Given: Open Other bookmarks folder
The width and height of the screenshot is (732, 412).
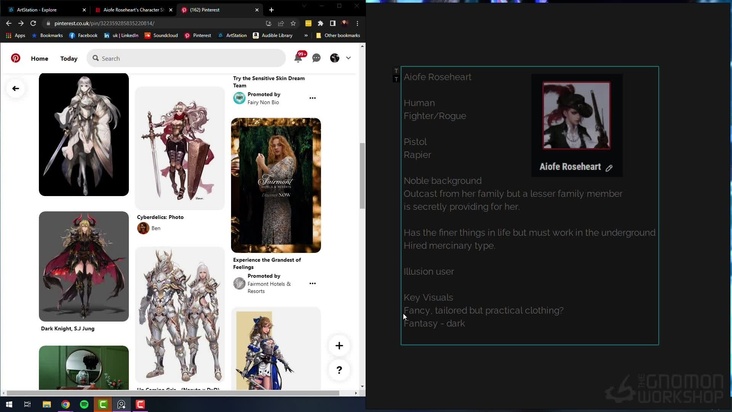Looking at the screenshot, I should [x=338, y=35].
